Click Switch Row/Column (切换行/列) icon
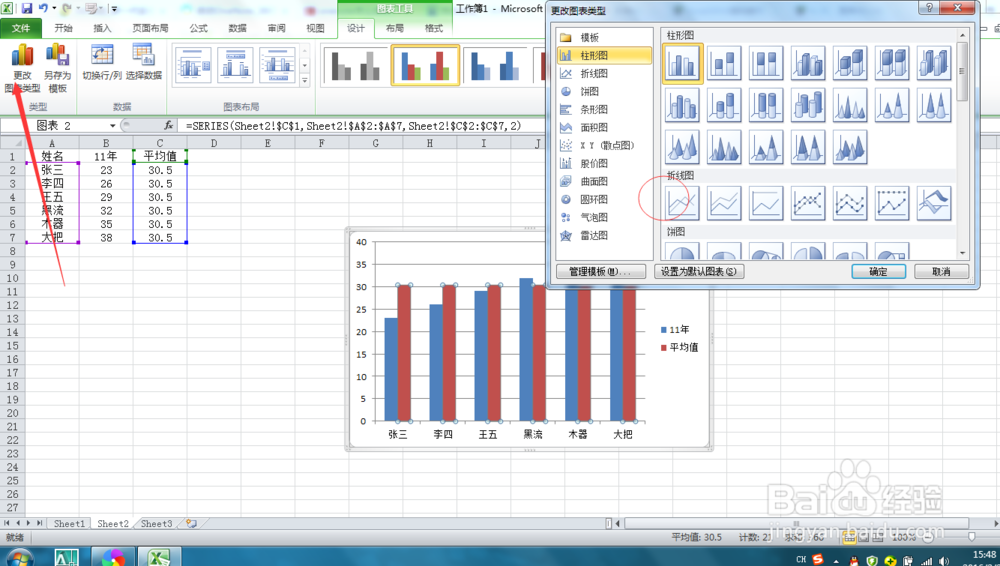The image size is (1000, 566). 102,63
